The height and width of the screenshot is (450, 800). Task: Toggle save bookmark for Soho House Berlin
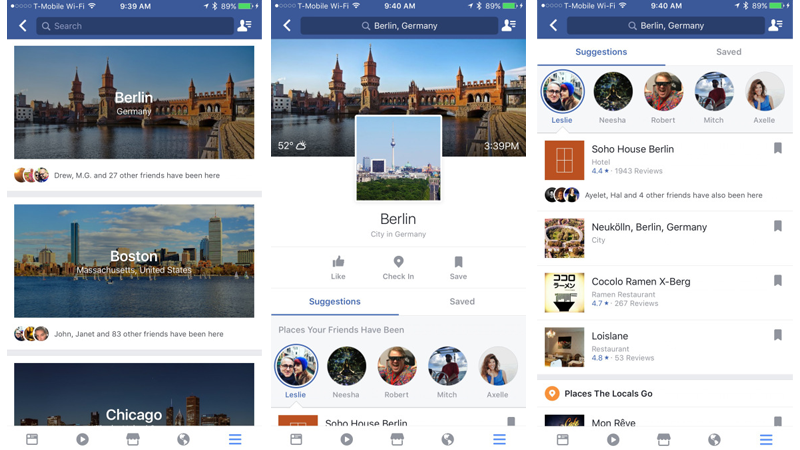pos(778,148)
